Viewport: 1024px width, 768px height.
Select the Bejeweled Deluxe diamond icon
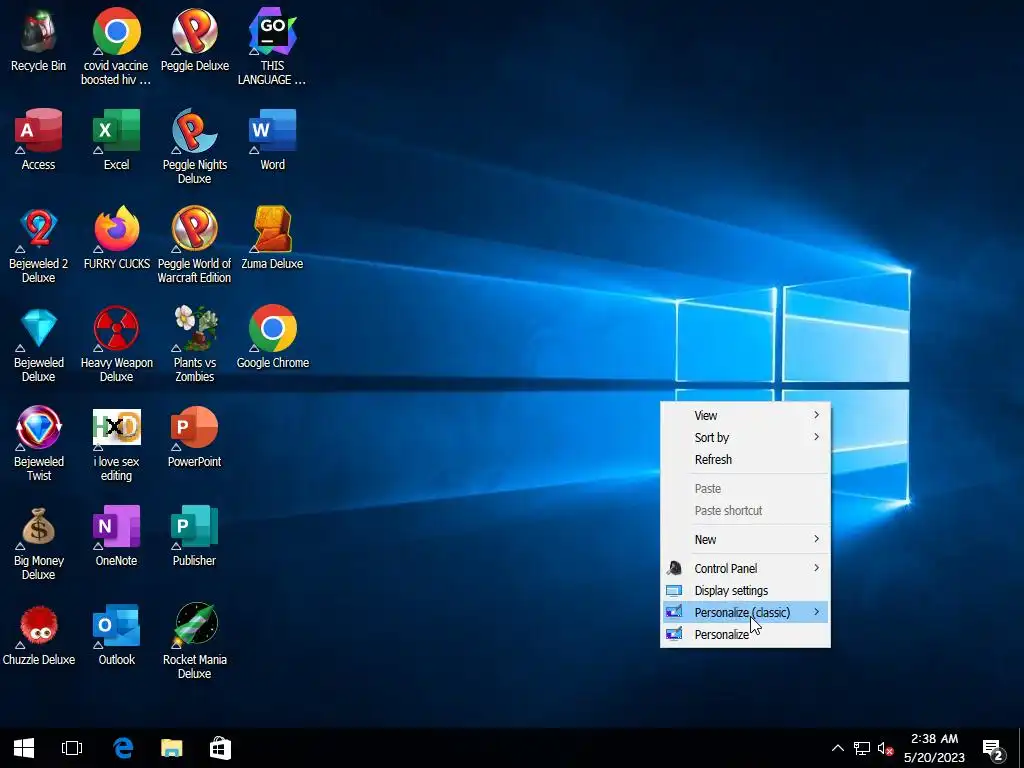click(x=39, y=345)
